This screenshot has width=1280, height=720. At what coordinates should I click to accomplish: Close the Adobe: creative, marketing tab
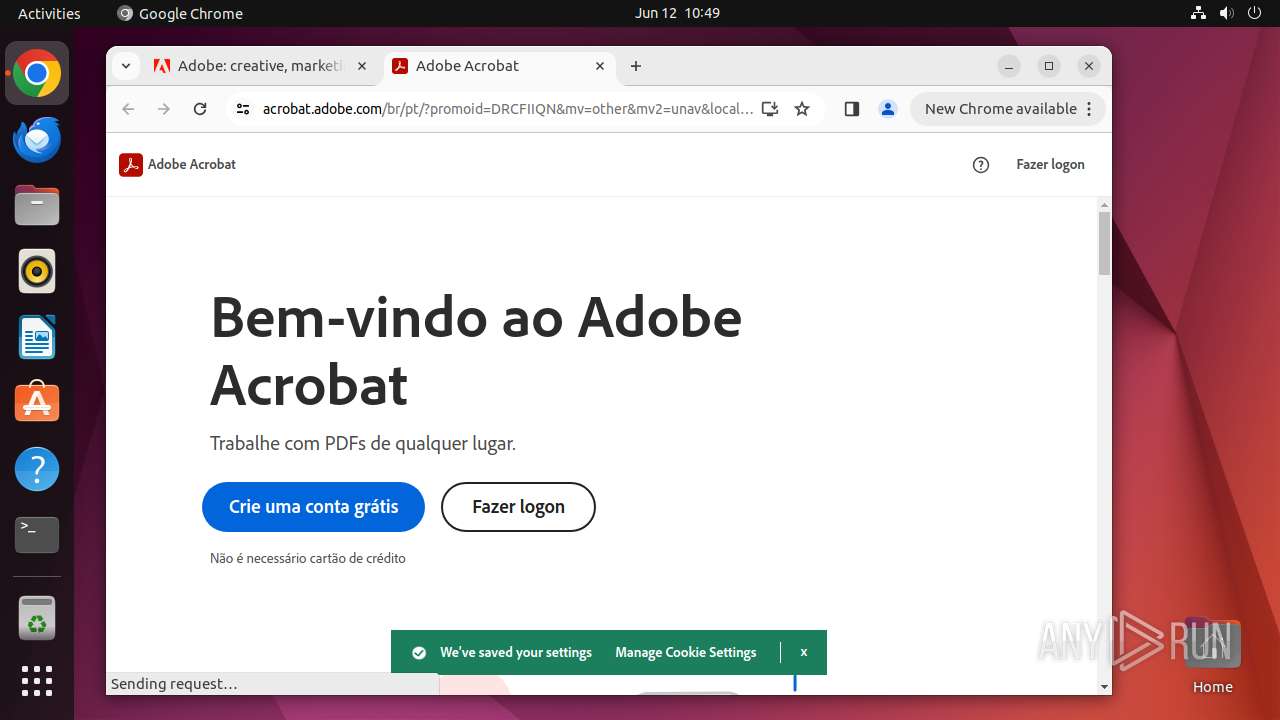click(362, 66)
